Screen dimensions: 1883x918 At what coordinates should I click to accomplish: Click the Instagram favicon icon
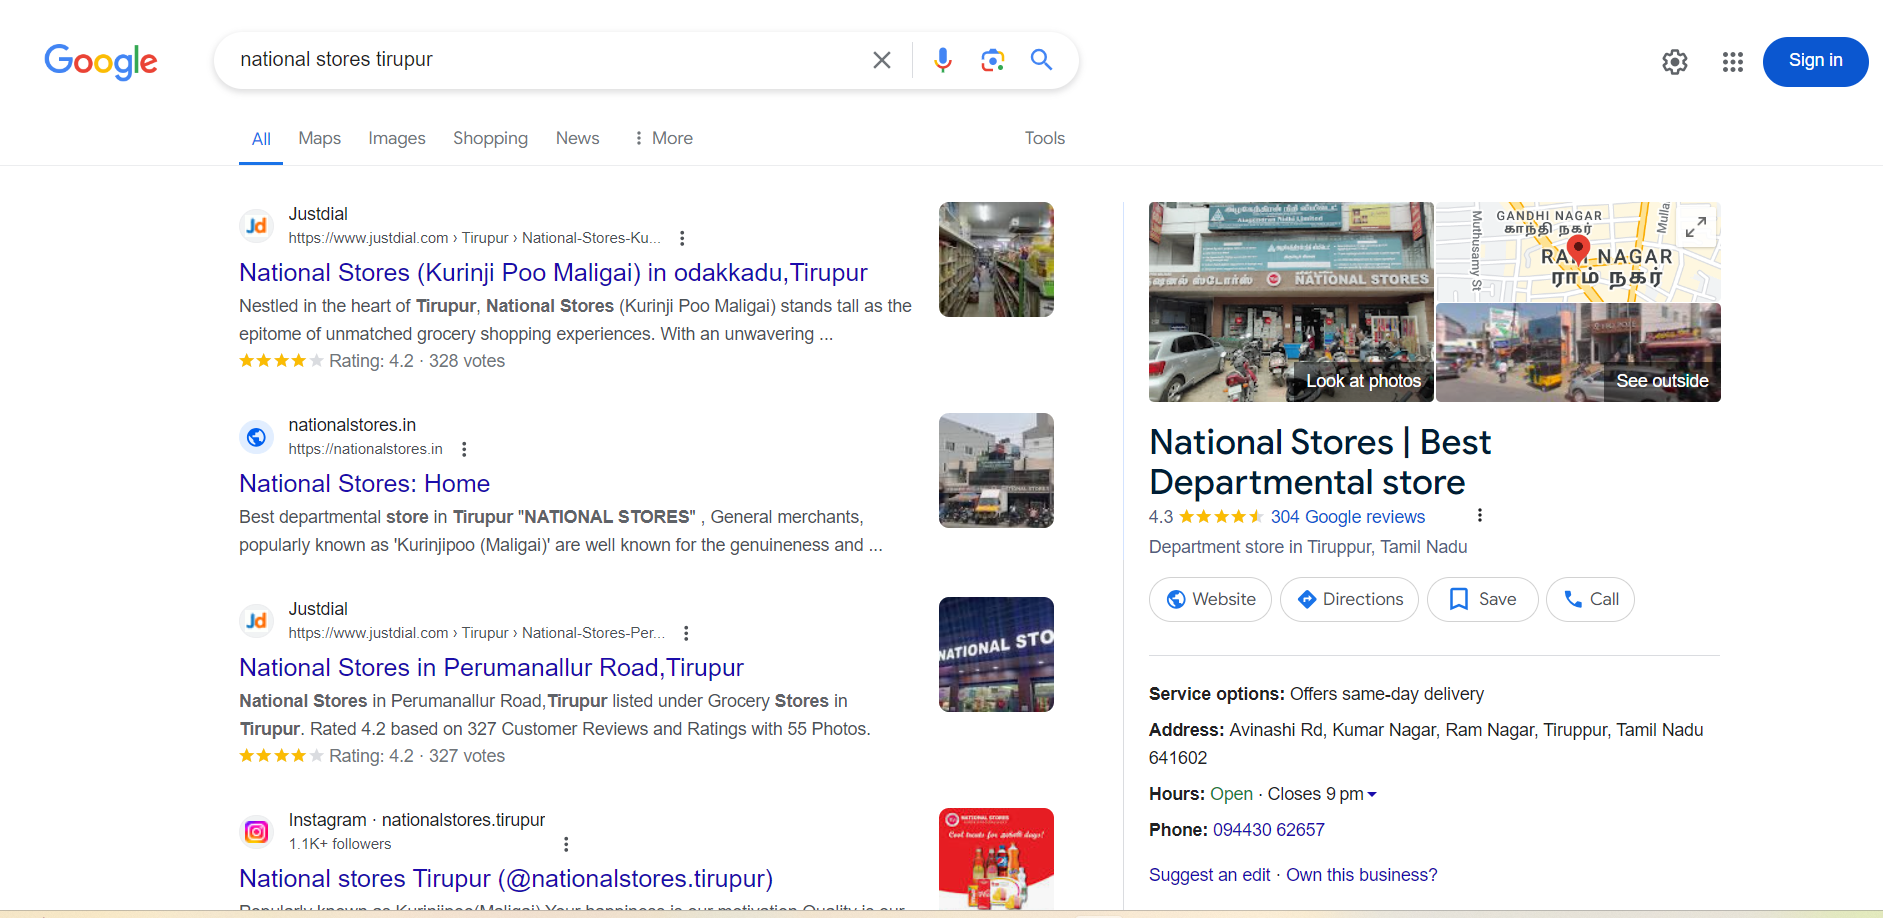[x=257, y=832]
